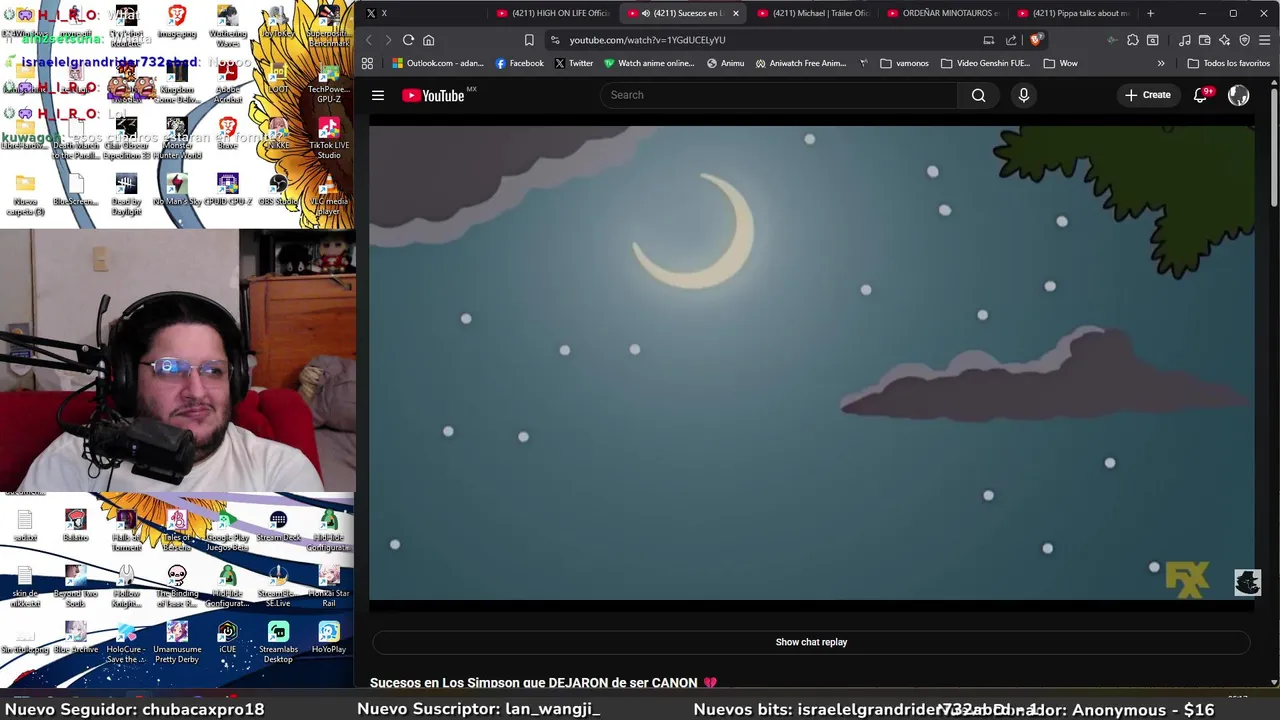The image size is (1280, 720).
Task: Expand the Video Genshin bookmarks folder
Action: point(985,63)
